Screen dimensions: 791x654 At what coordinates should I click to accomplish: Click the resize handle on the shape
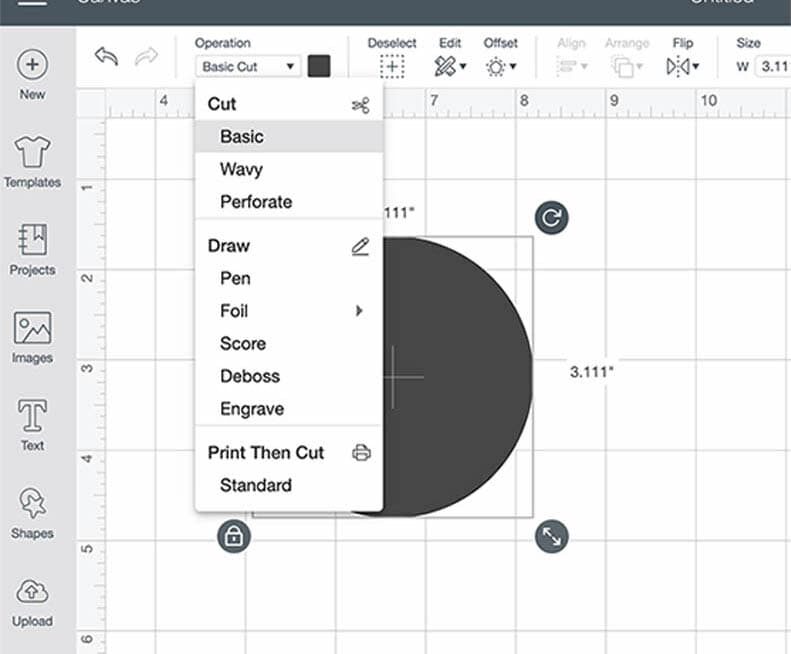551,536
